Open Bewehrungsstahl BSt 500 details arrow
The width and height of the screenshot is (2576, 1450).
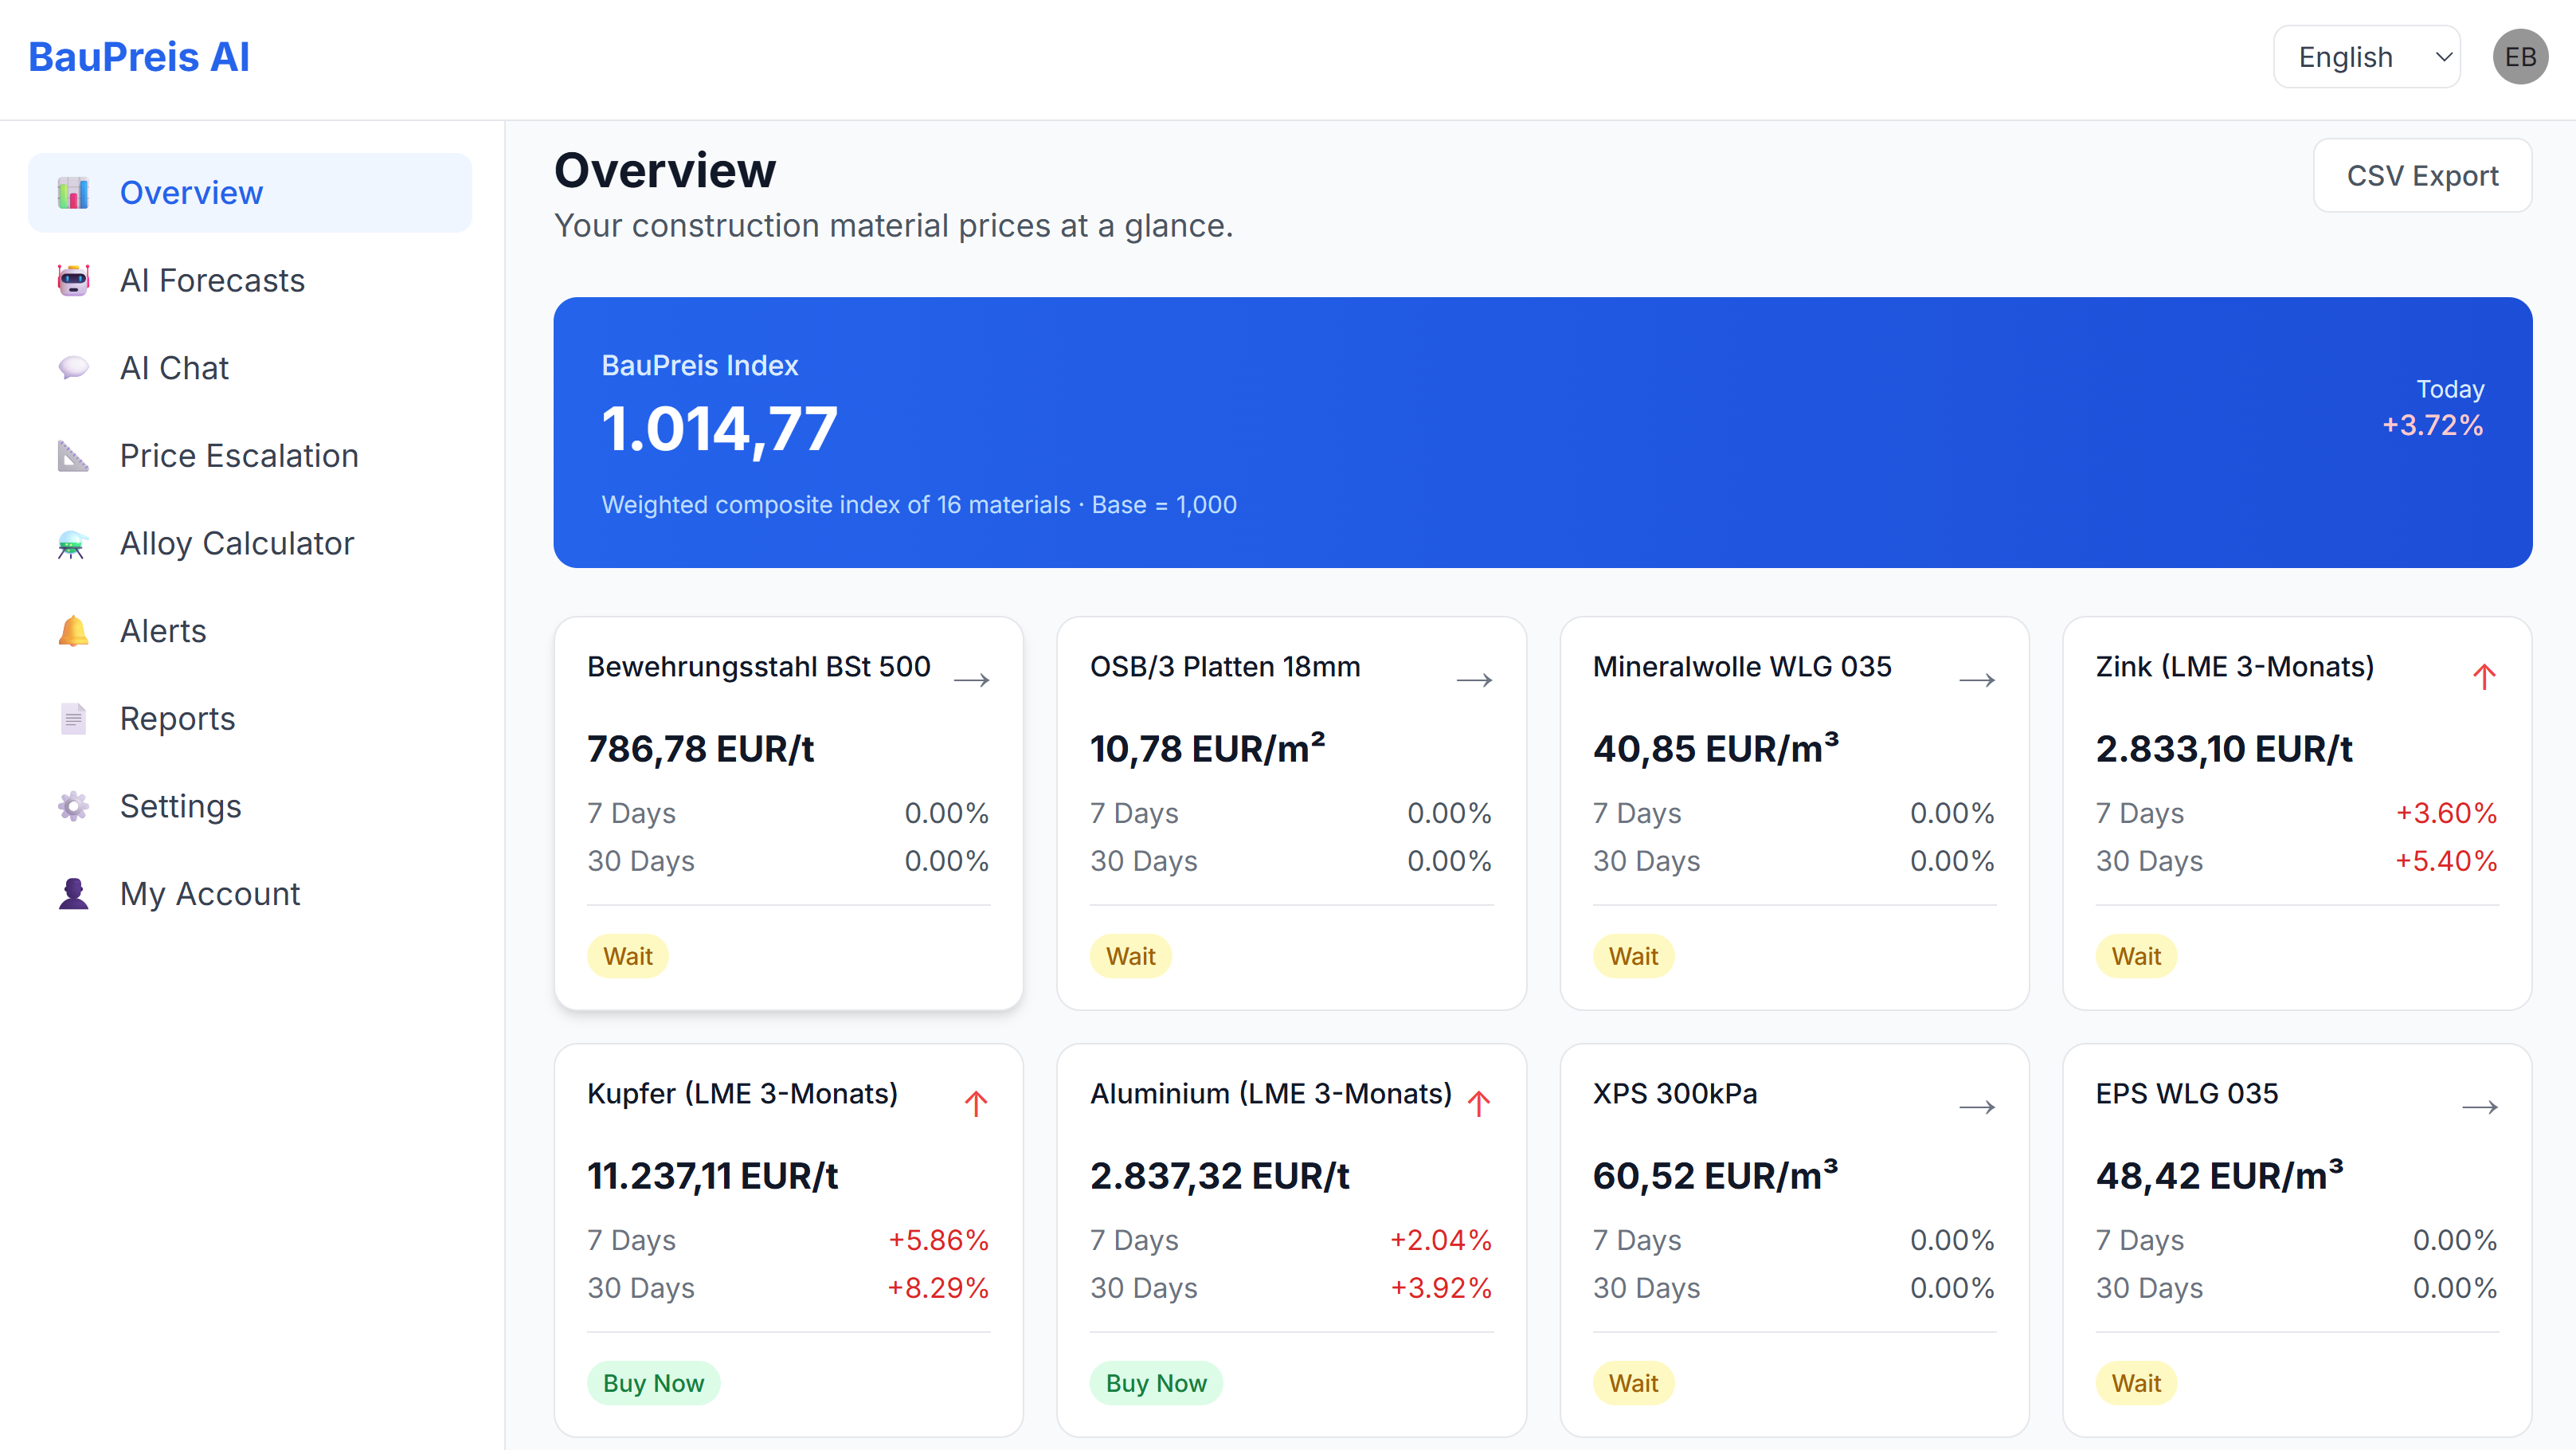coord(973,678)
